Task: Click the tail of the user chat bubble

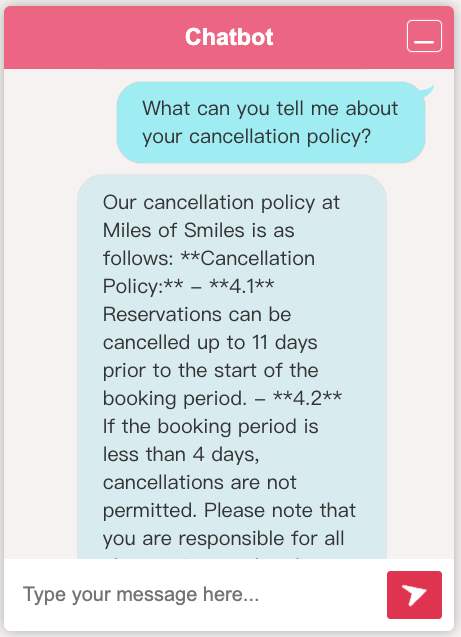Action: click(x=427, y=91)
